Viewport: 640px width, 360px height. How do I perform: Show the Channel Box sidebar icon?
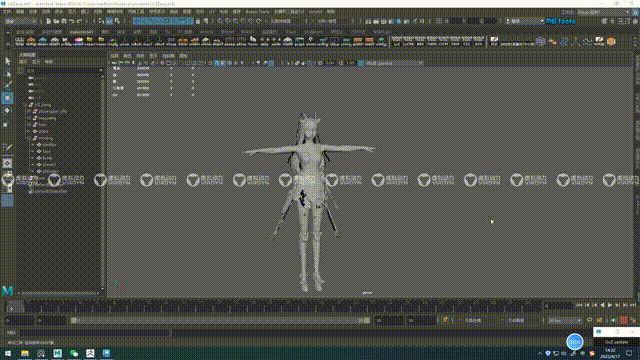635,21
